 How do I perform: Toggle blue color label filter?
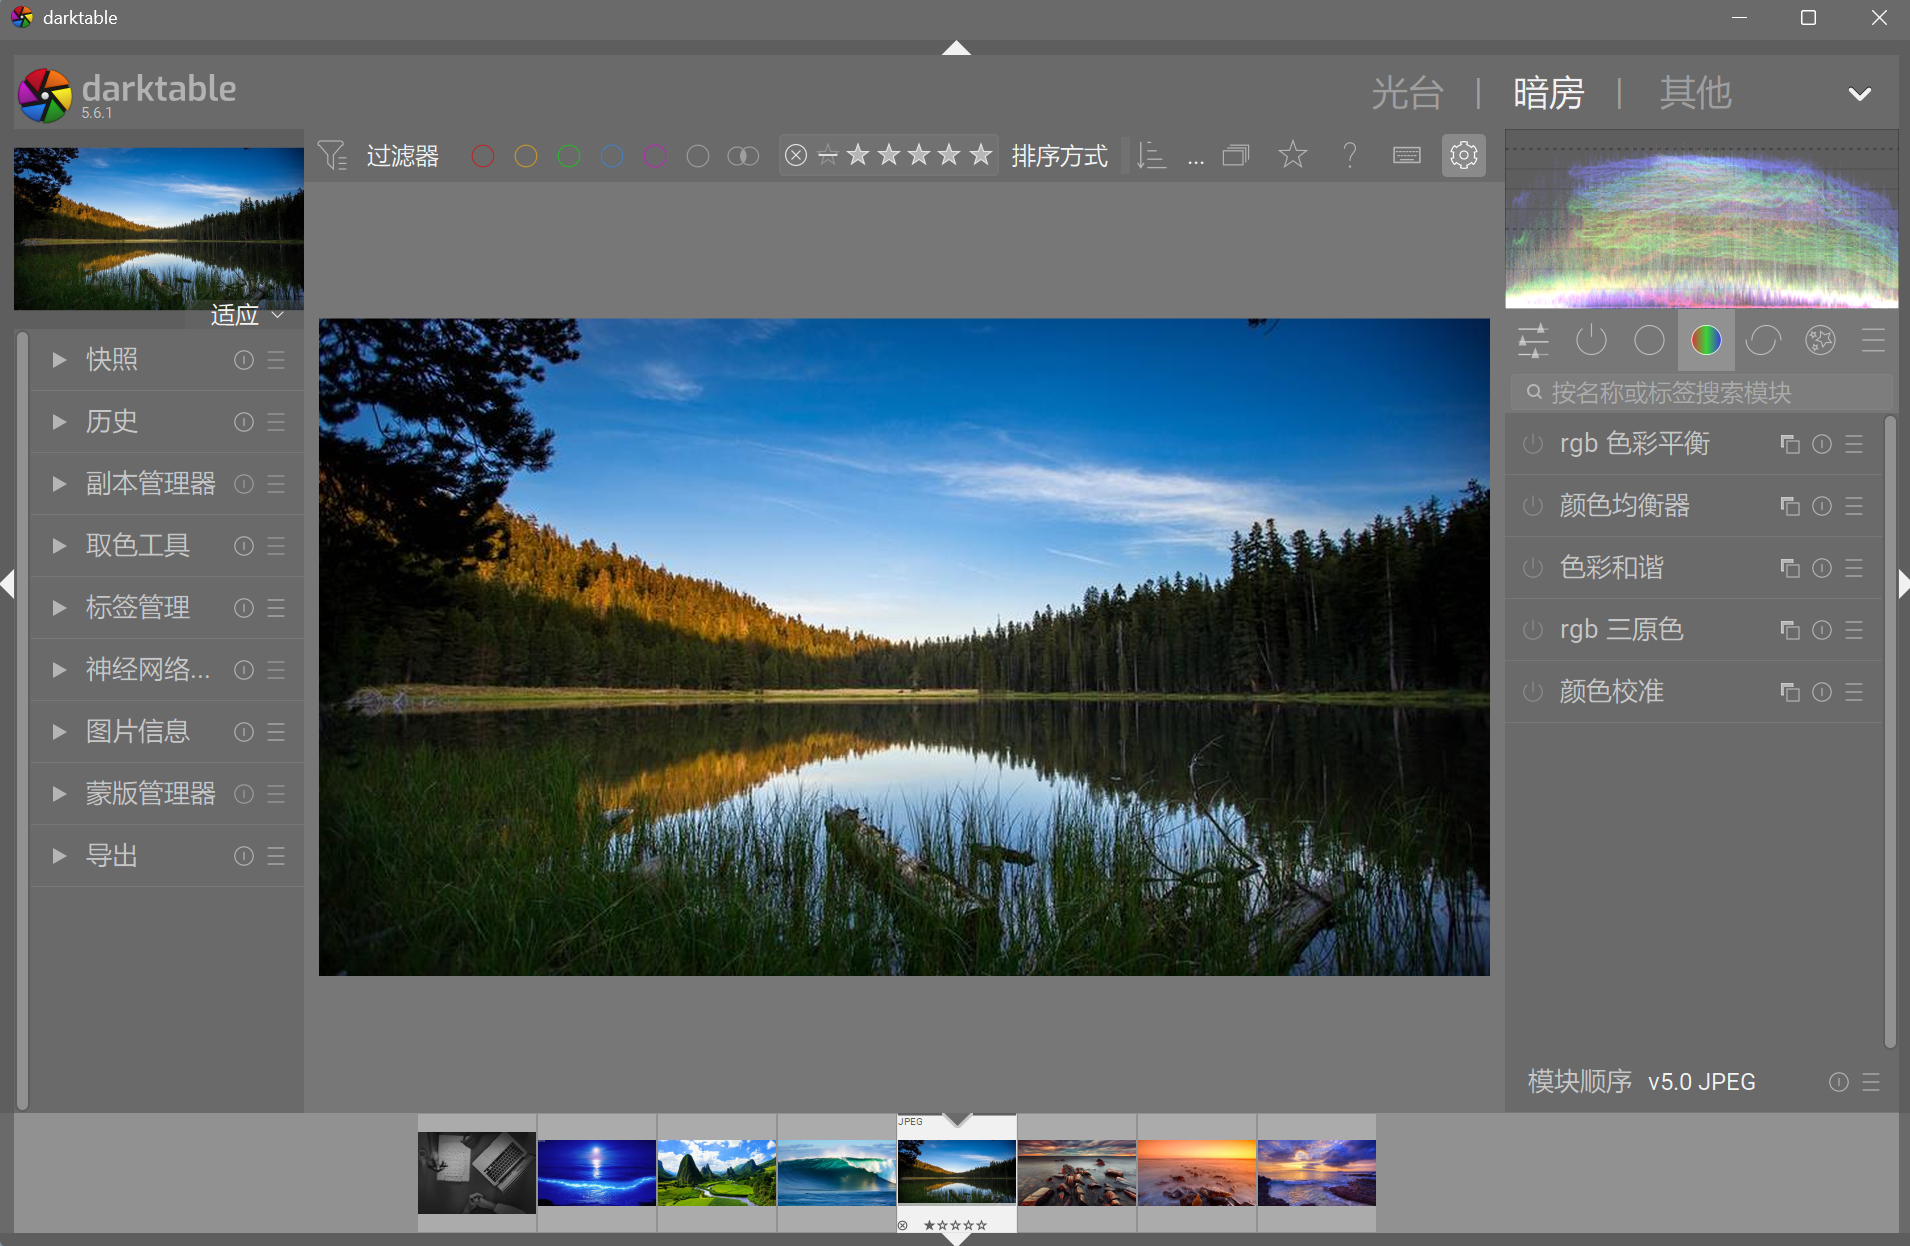pyautogui.click(x=612, y=156)
